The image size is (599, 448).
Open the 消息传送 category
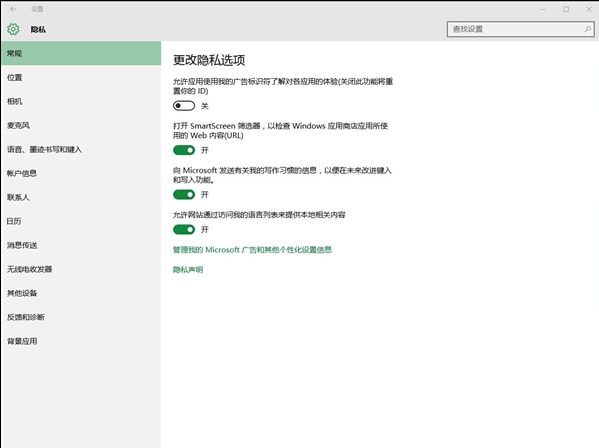(81, 245)
